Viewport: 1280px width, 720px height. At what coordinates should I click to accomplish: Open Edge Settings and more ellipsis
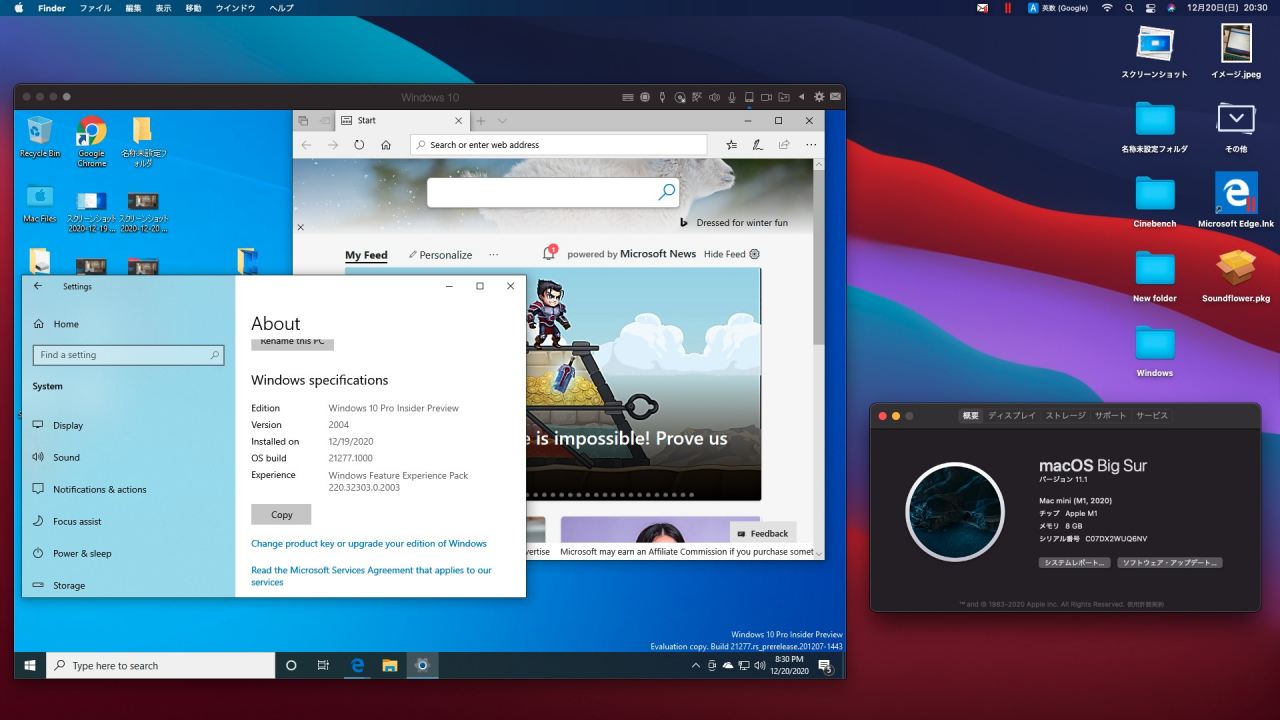(x=811, y=145)
